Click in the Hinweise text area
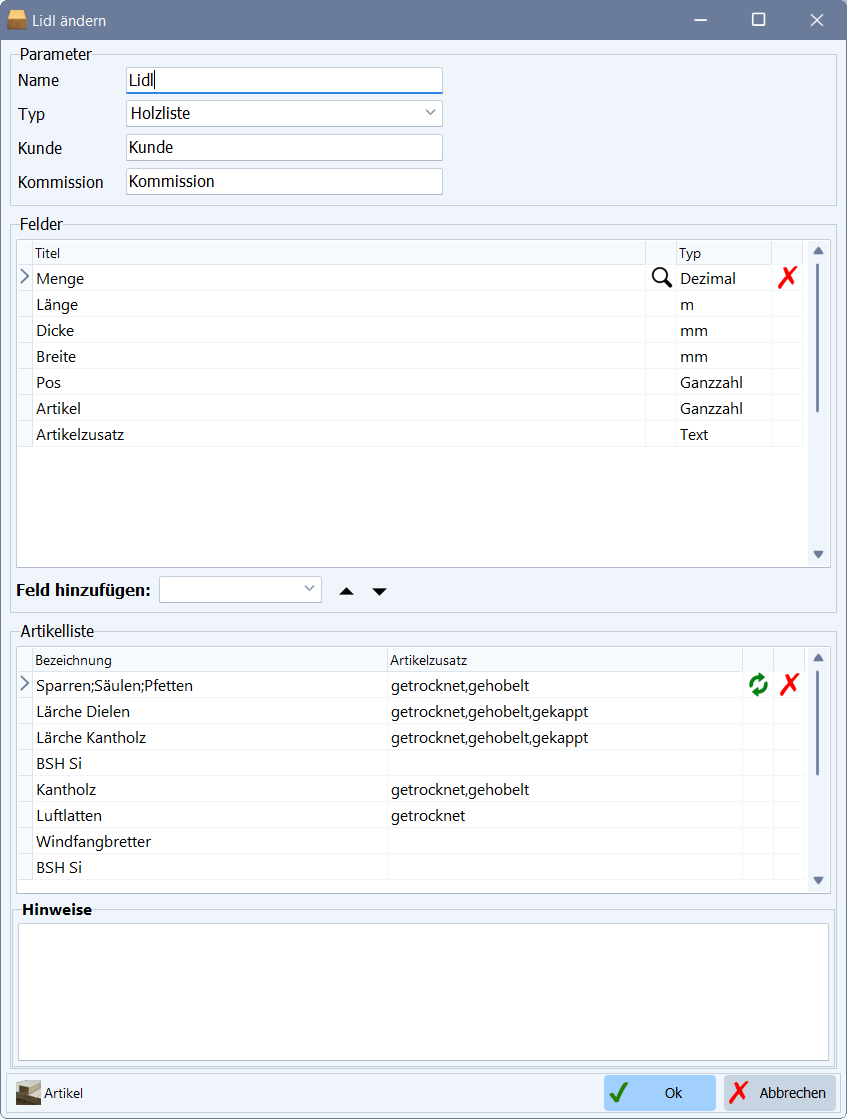847x1119 pixels. (x=423, y=992)
